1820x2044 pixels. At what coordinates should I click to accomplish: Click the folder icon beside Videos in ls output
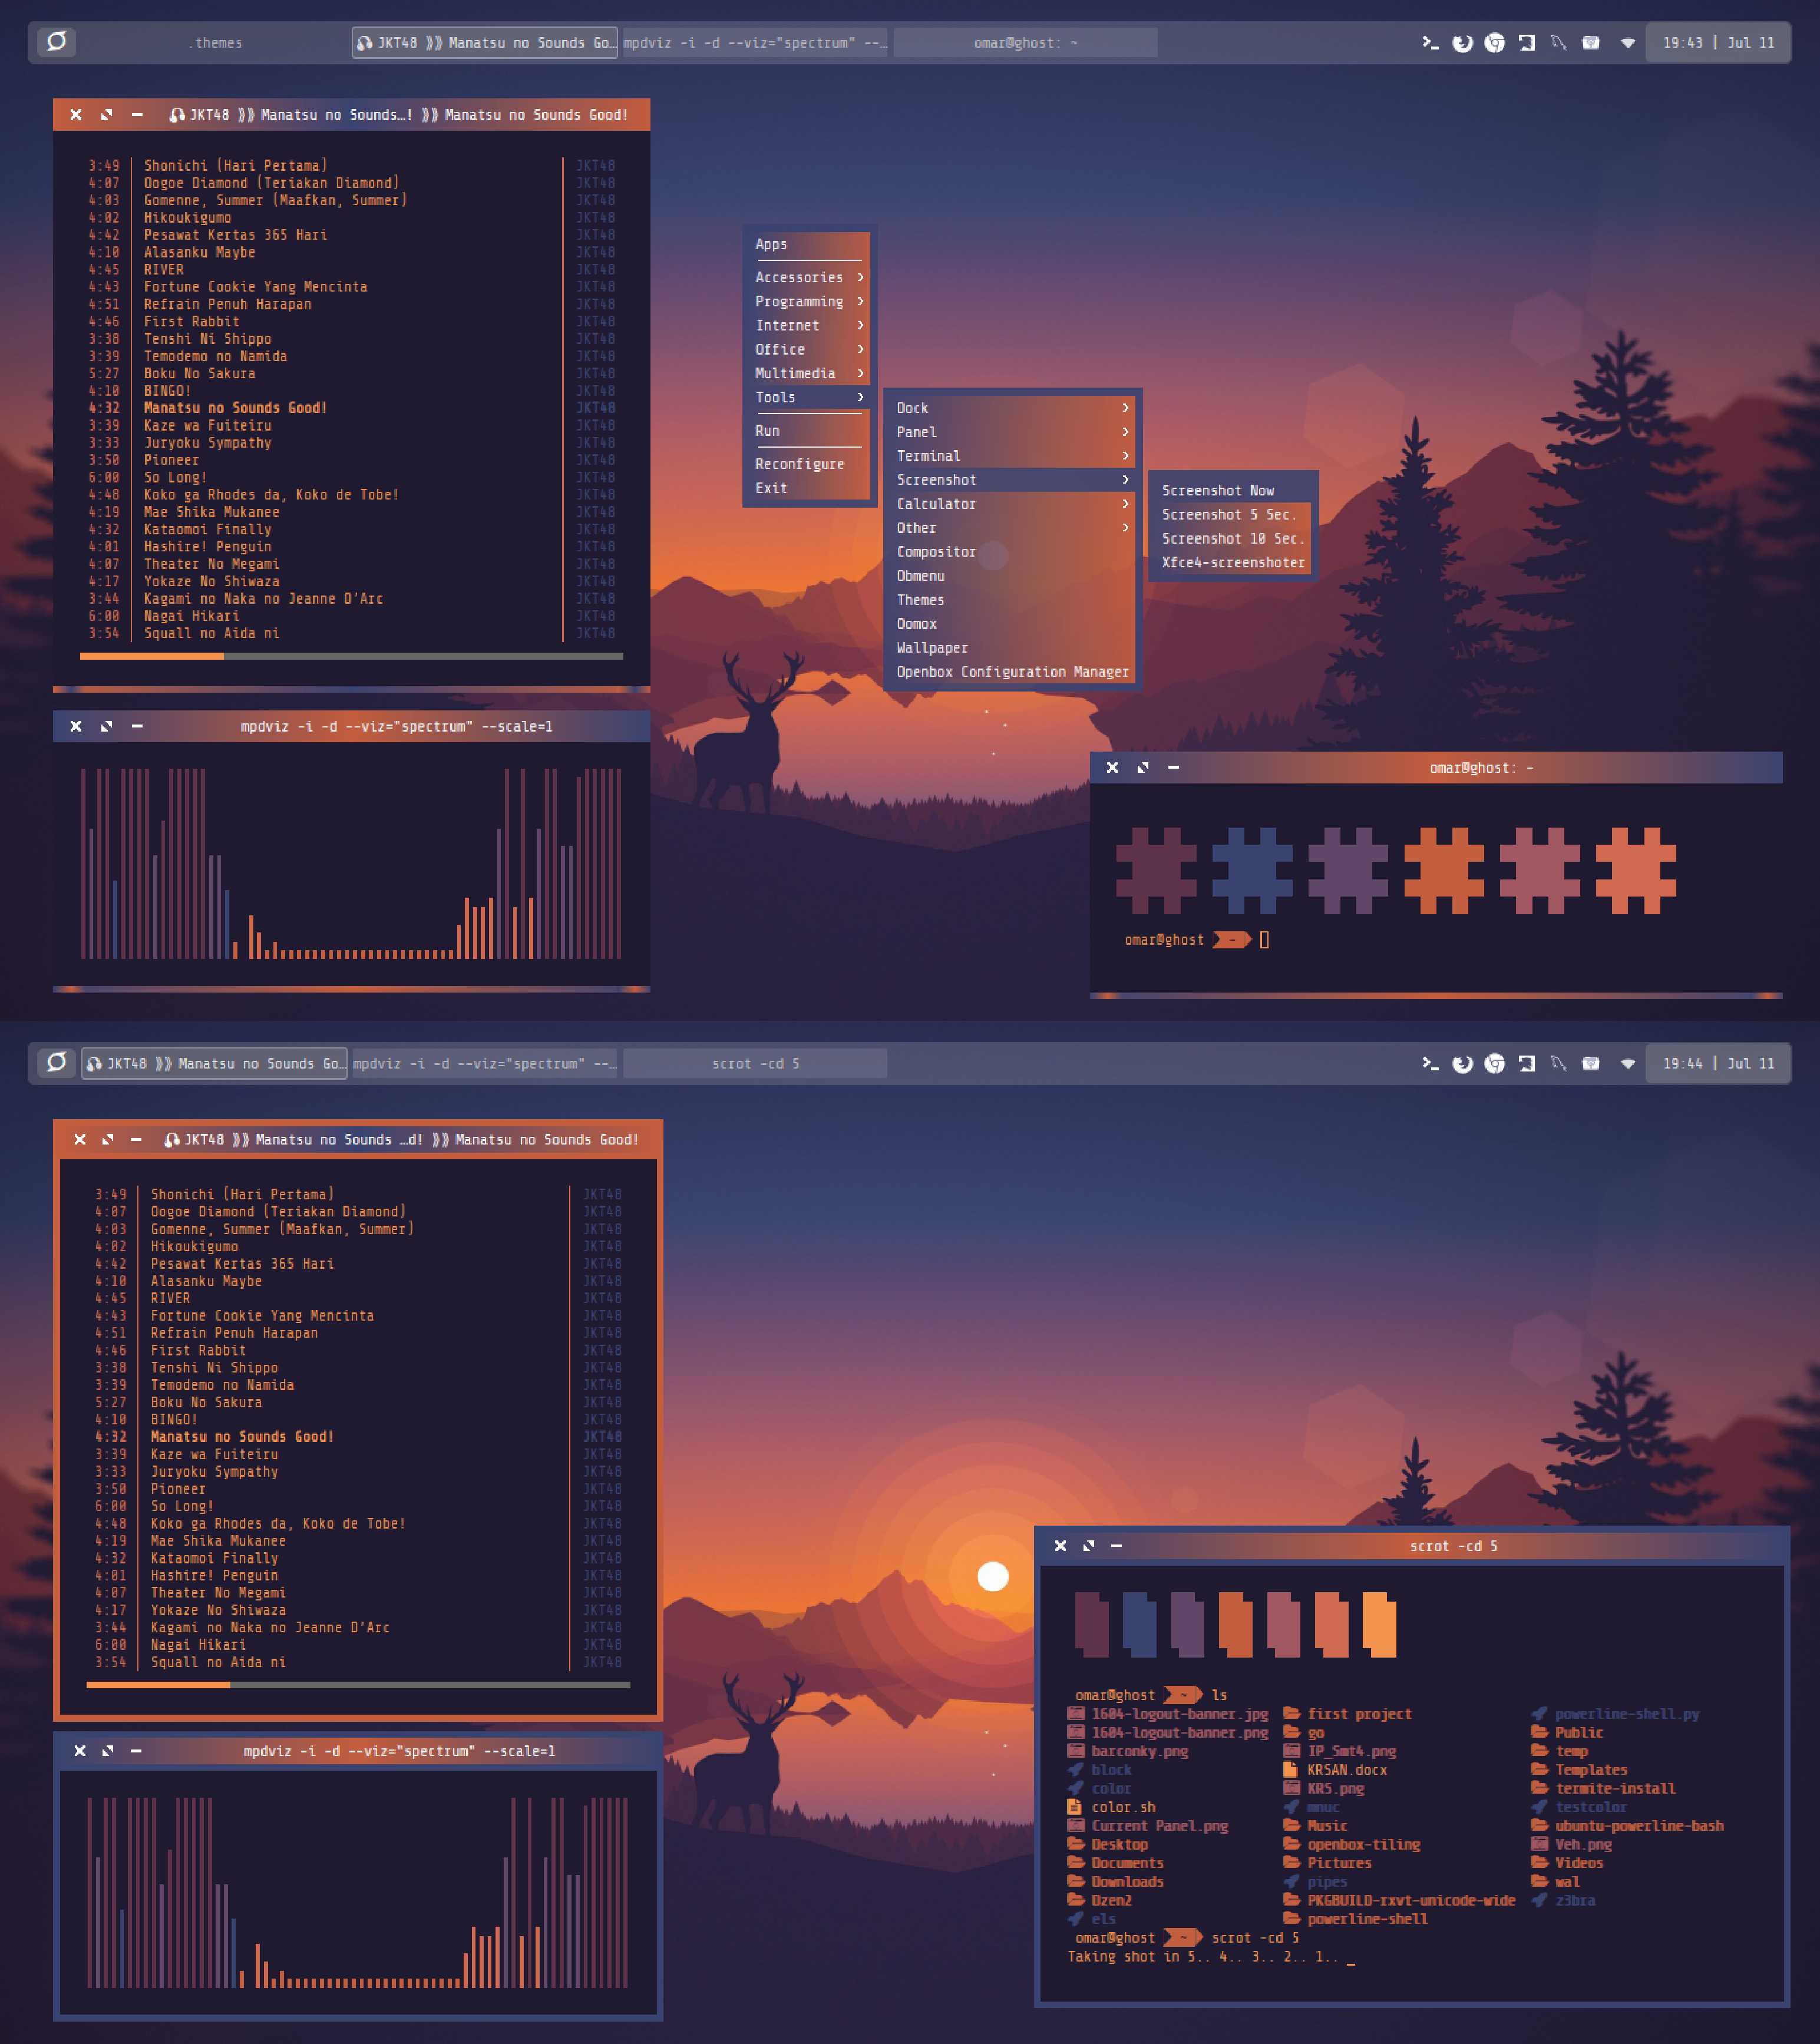tap(1540, 1862)
